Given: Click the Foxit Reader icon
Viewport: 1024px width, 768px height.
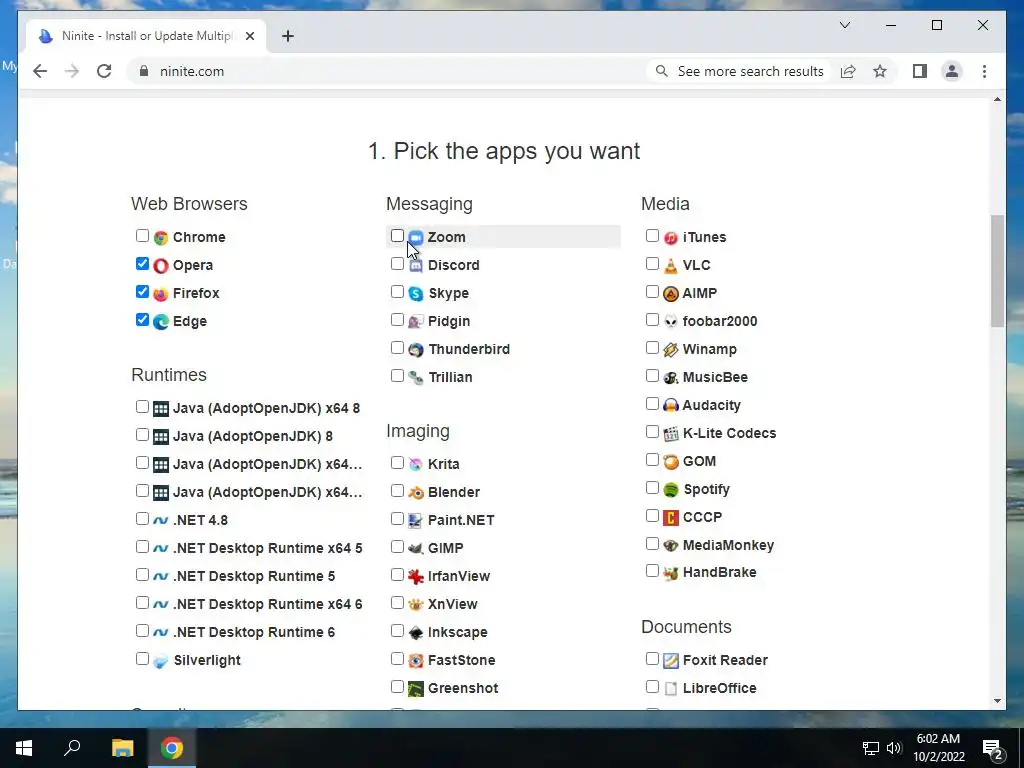Looking at the screenshot, I should 671,661.
